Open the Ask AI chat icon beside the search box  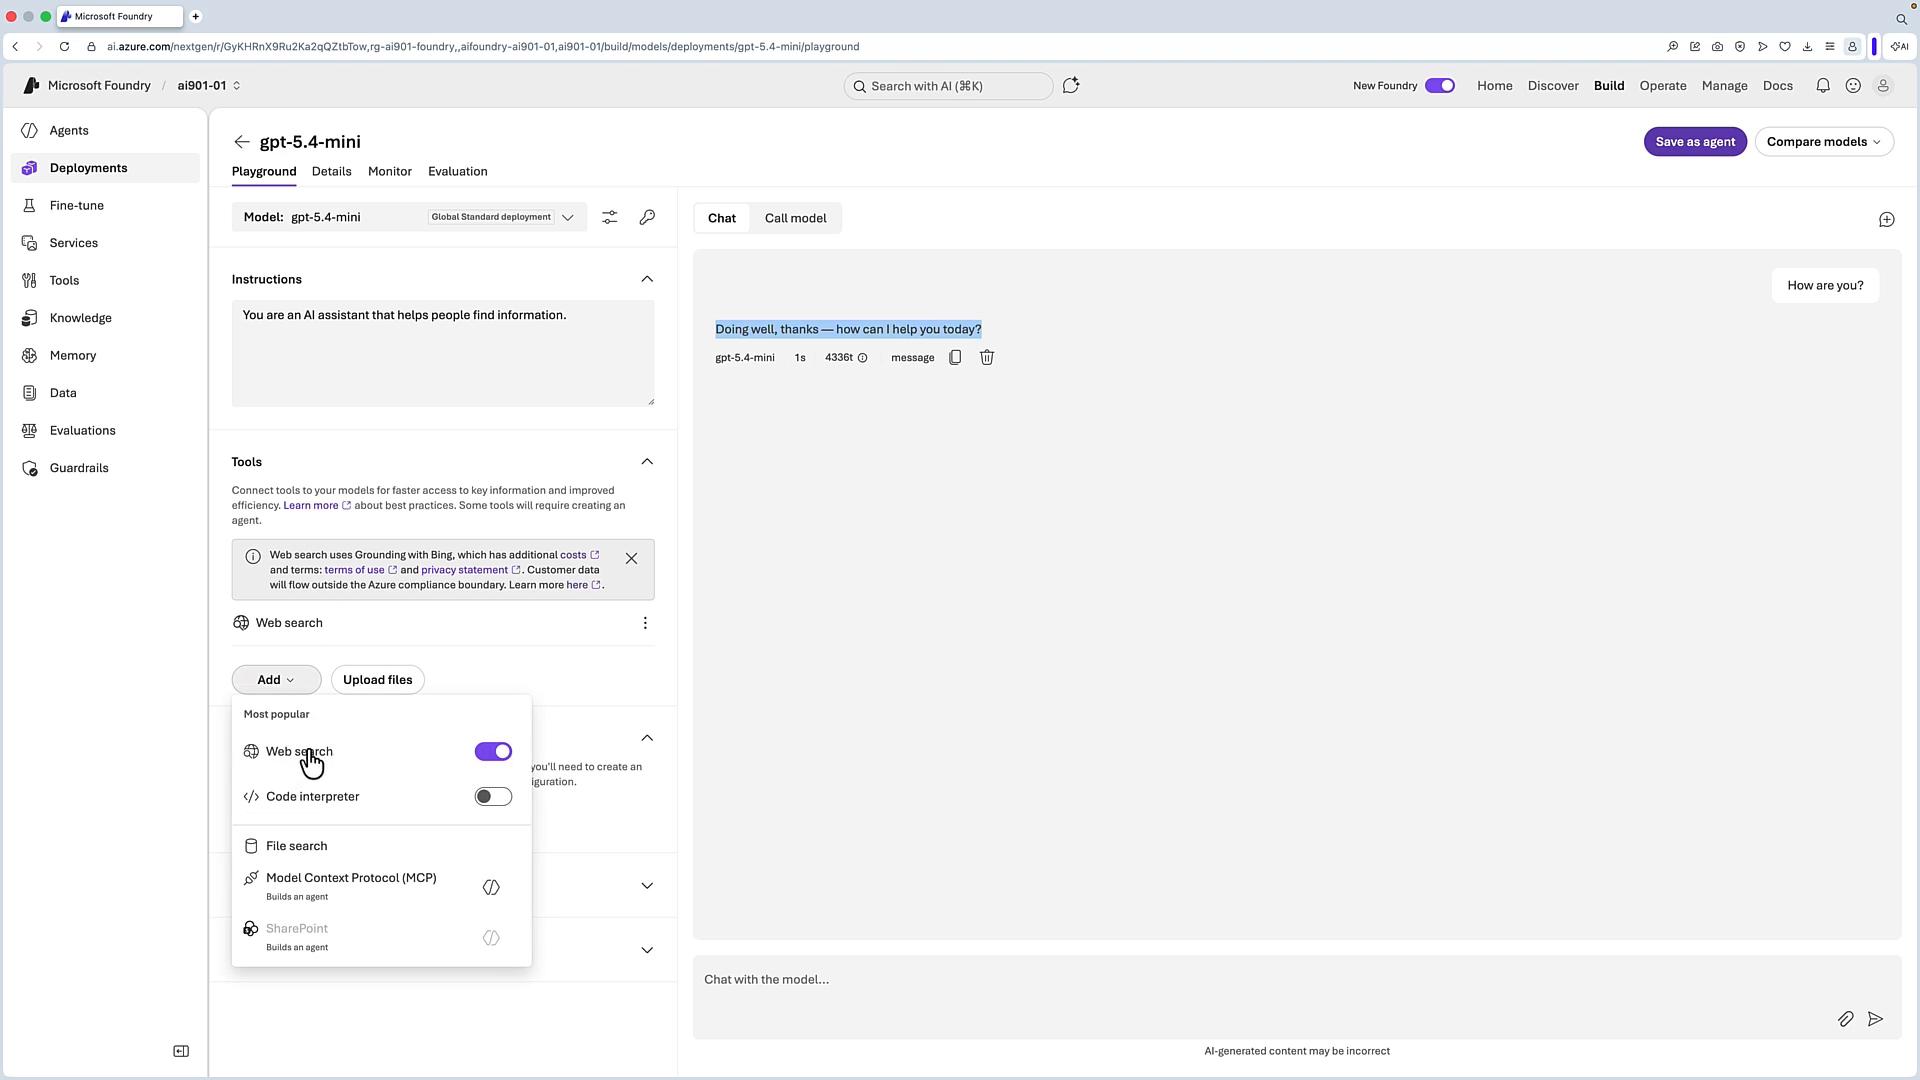(1071, 86)
